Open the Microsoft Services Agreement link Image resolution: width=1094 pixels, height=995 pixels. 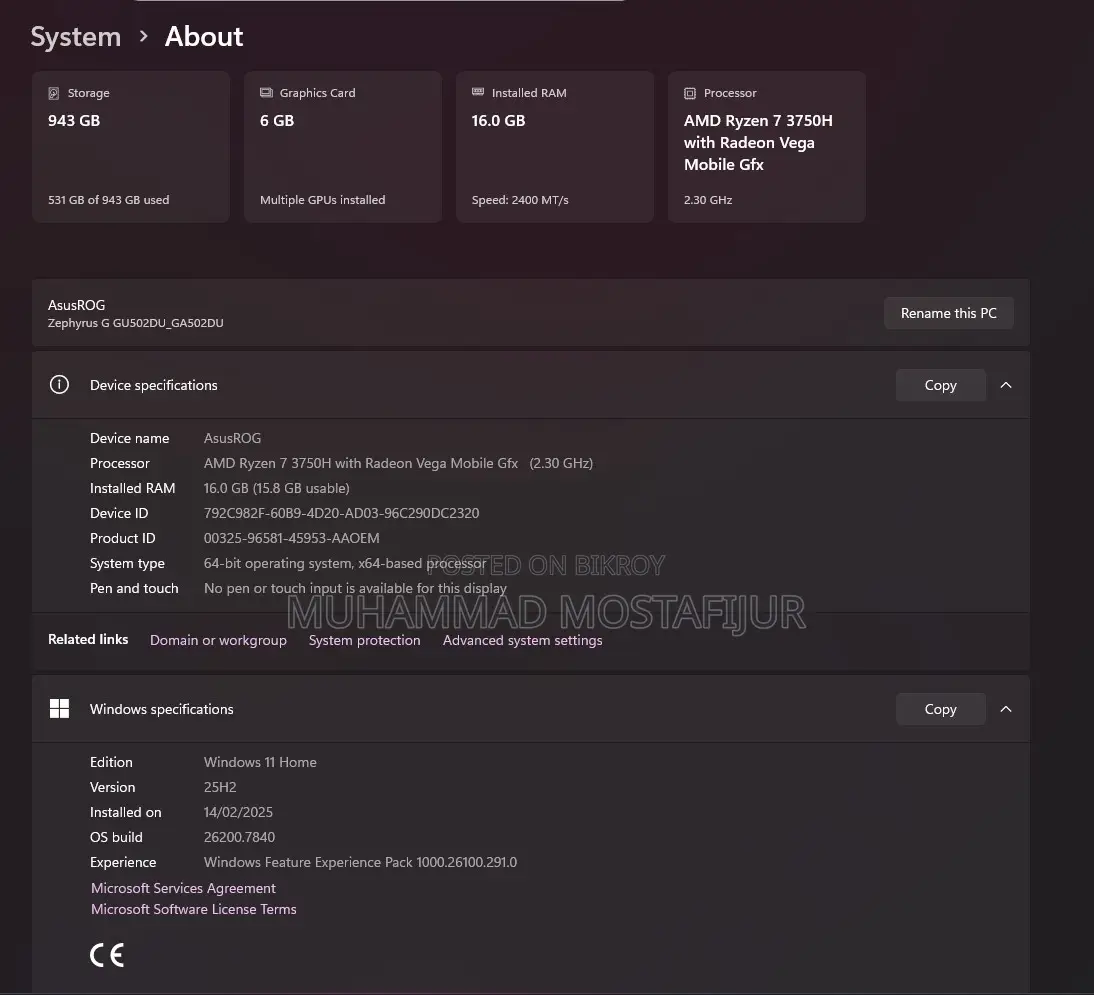coord(183,888)
